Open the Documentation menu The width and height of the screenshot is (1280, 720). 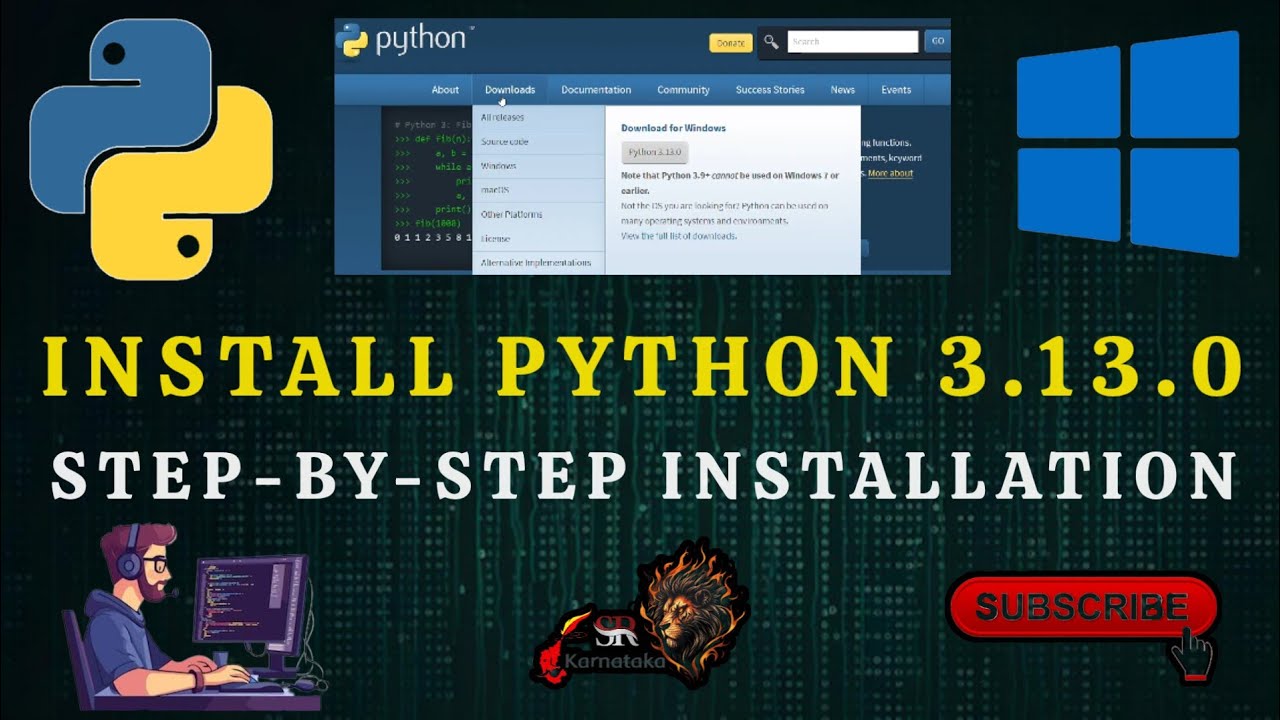pos(596,90)
